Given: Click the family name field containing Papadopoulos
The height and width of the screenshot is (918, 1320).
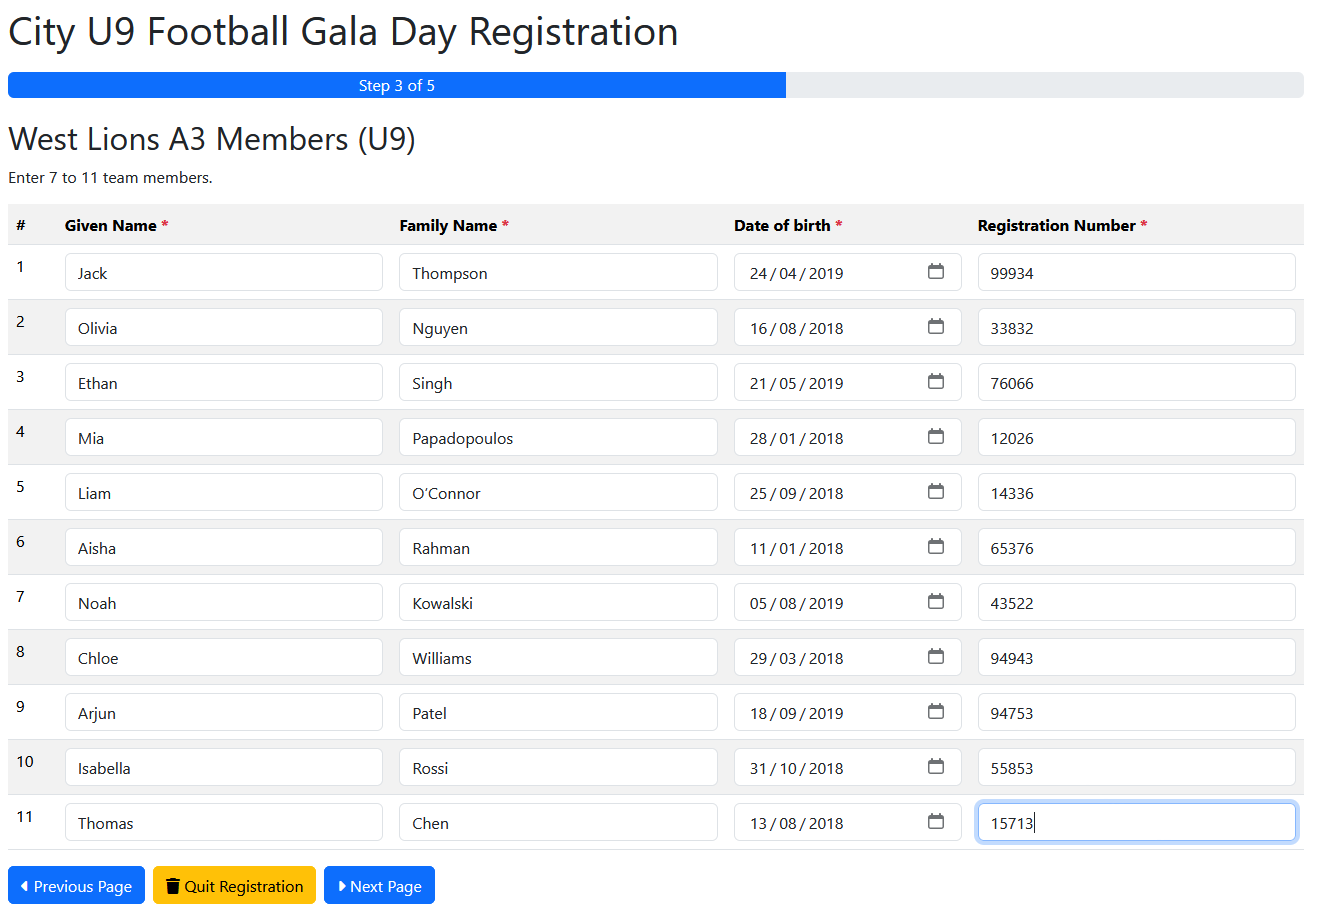Looking at the screenshot, I should (557, 438).
